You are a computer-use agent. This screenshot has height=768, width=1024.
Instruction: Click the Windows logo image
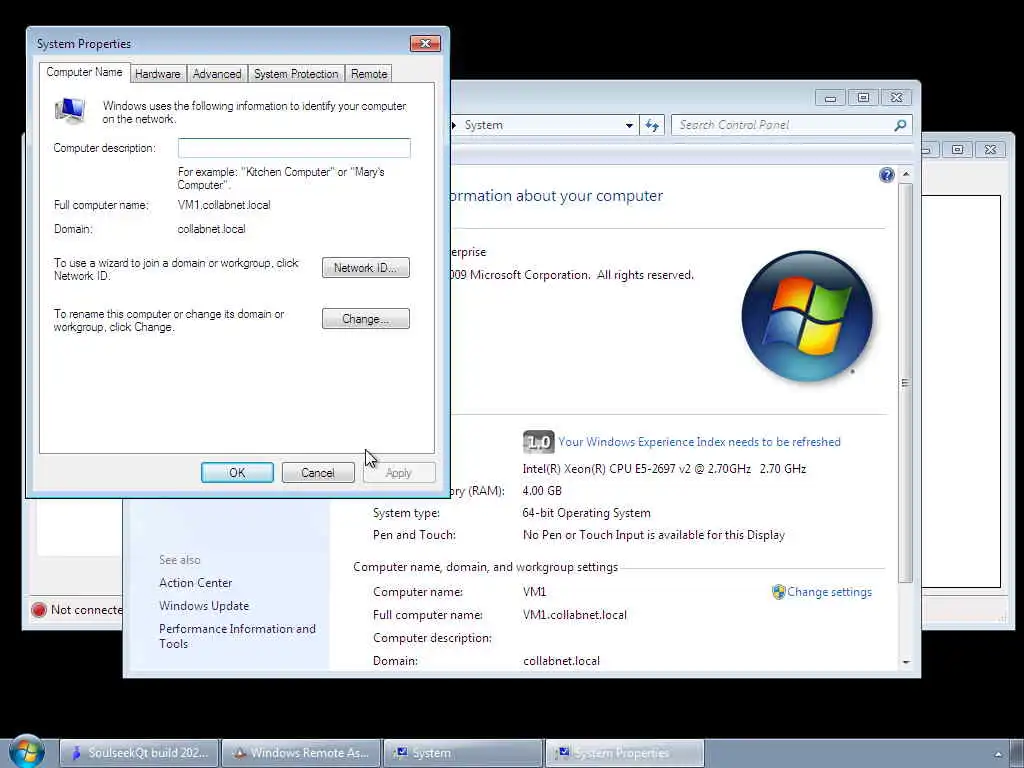point(807,315)
